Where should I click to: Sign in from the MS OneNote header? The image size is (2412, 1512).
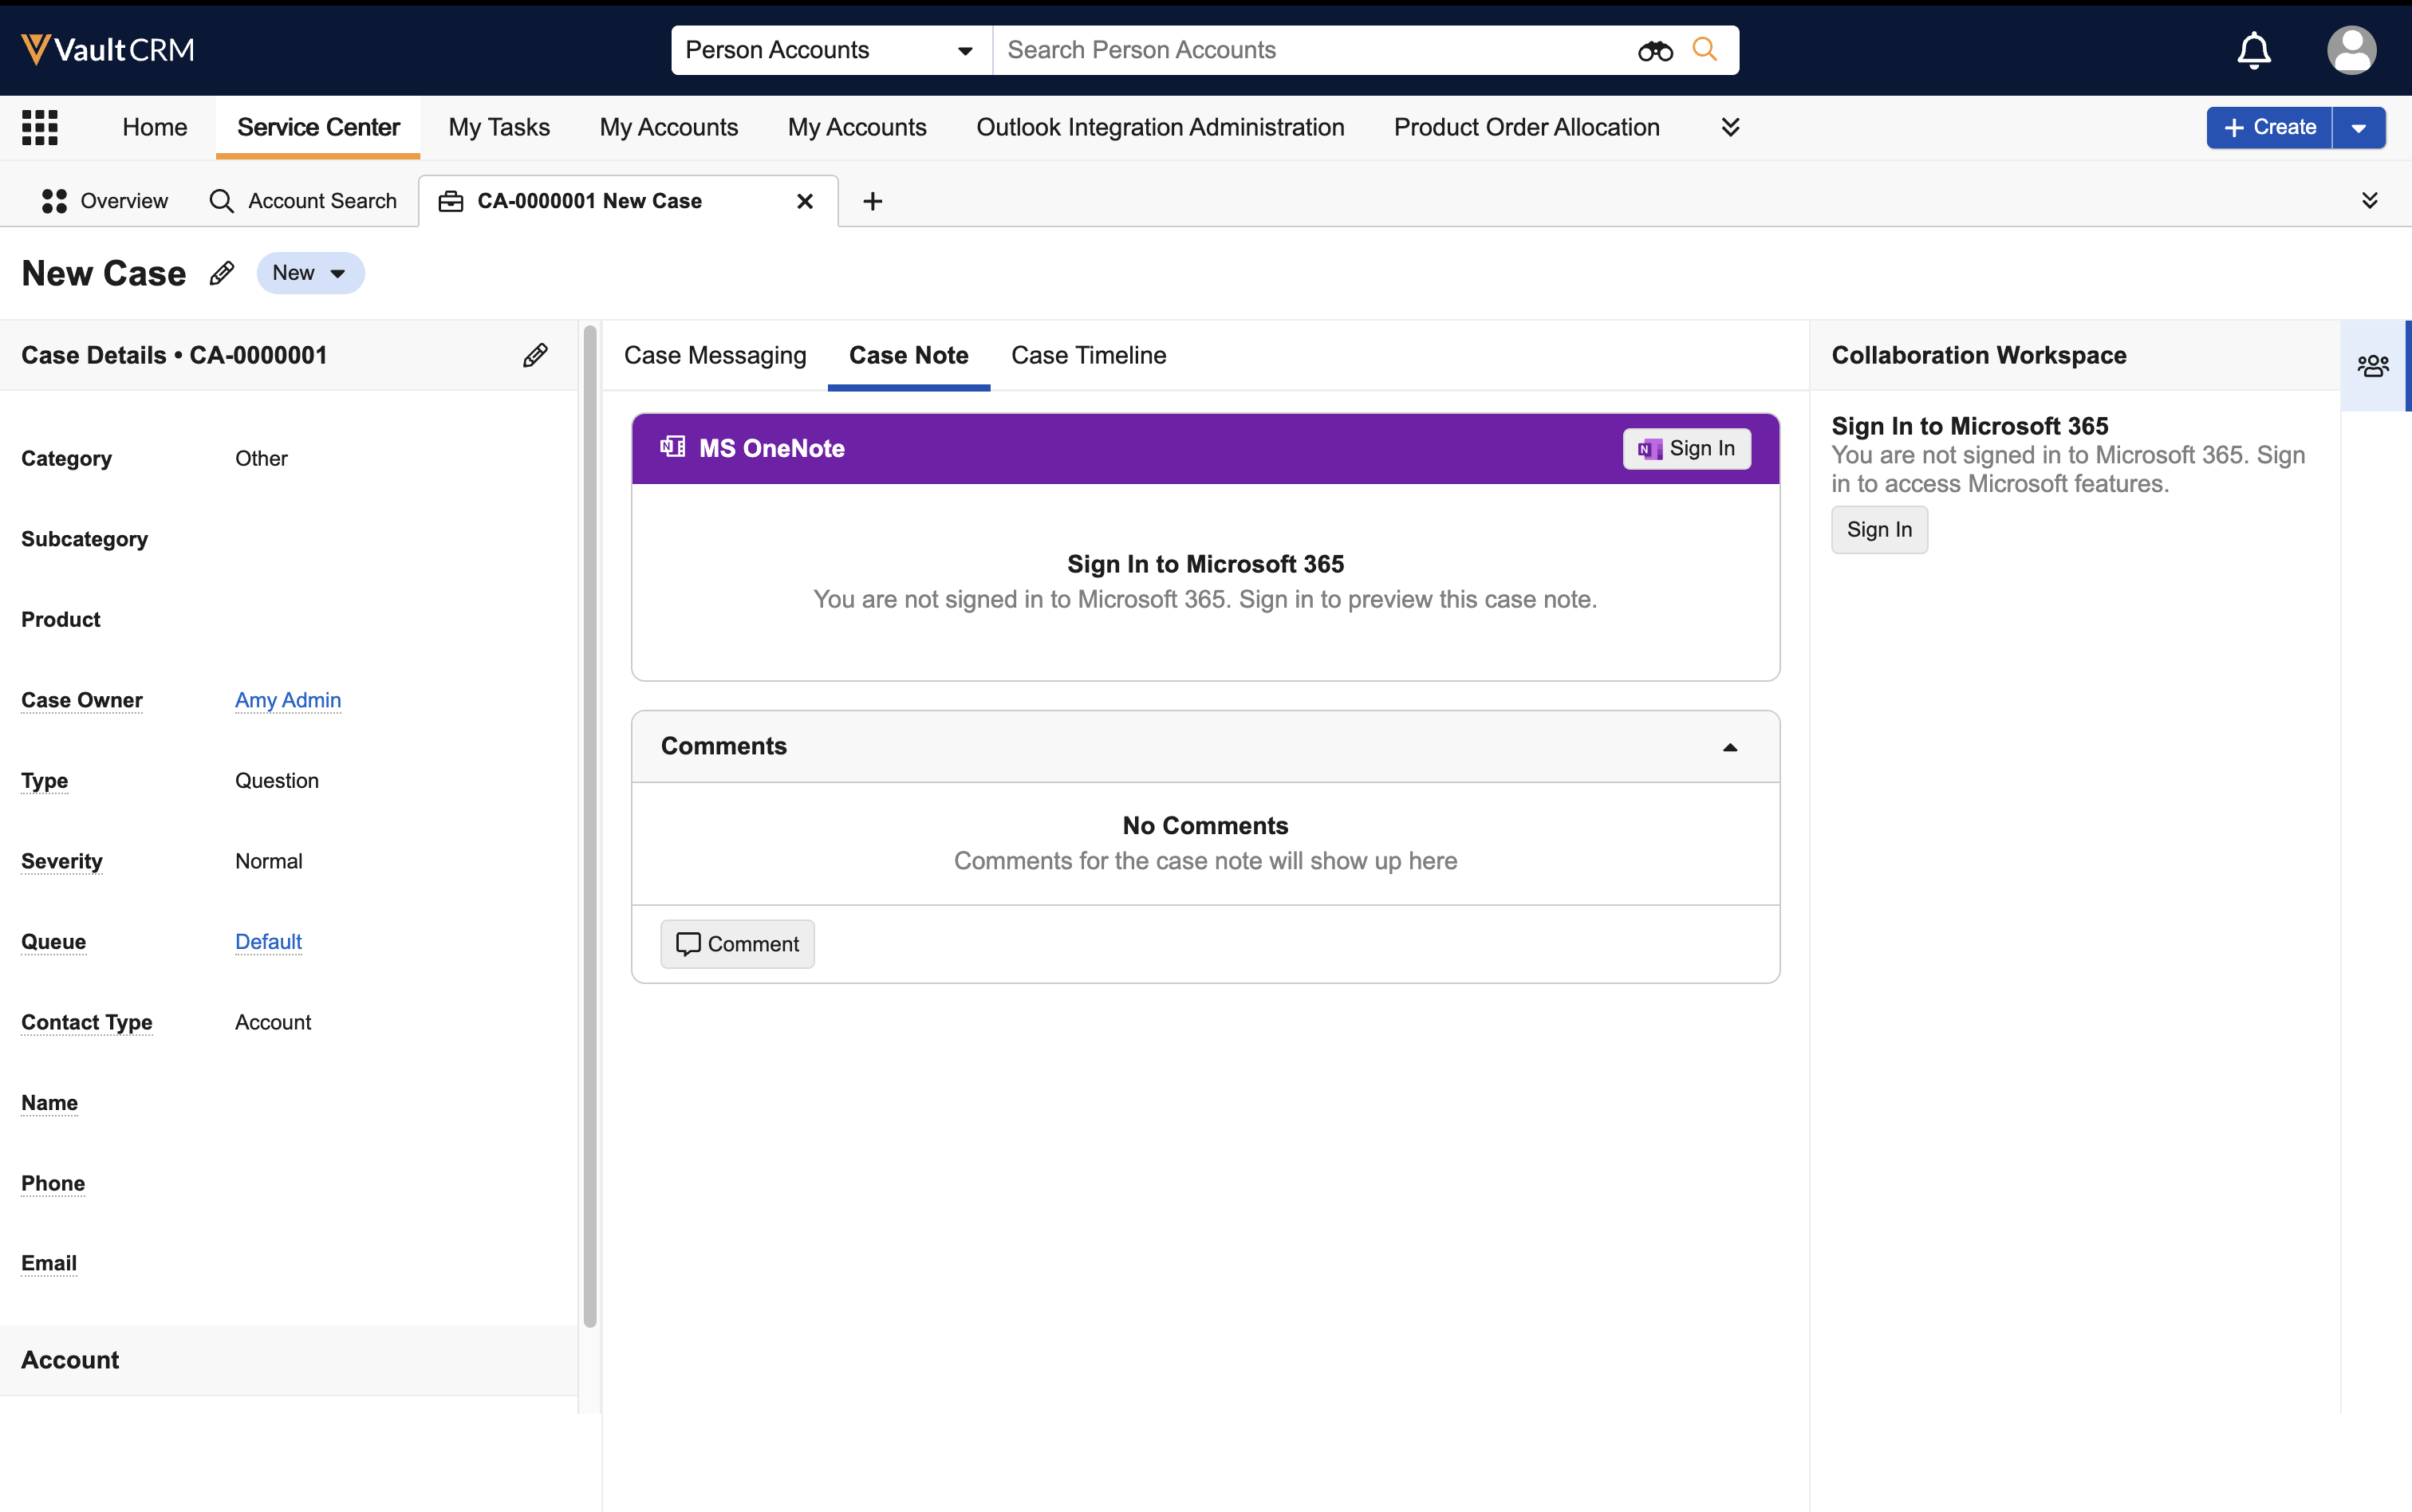click(x=1687, y=448)
